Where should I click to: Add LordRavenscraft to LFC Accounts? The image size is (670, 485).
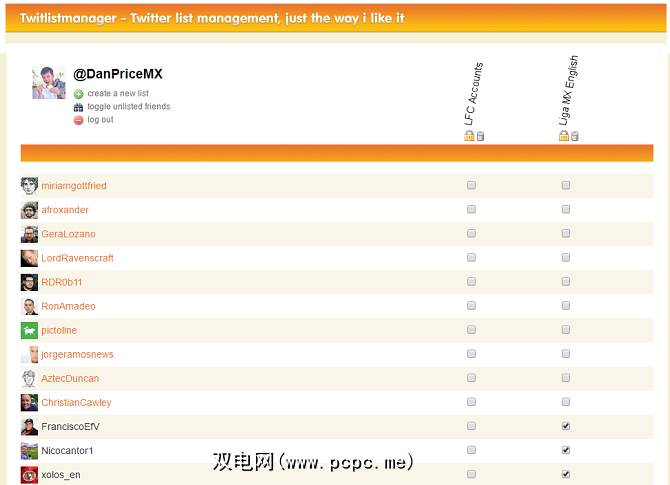(x=471, y=257)
